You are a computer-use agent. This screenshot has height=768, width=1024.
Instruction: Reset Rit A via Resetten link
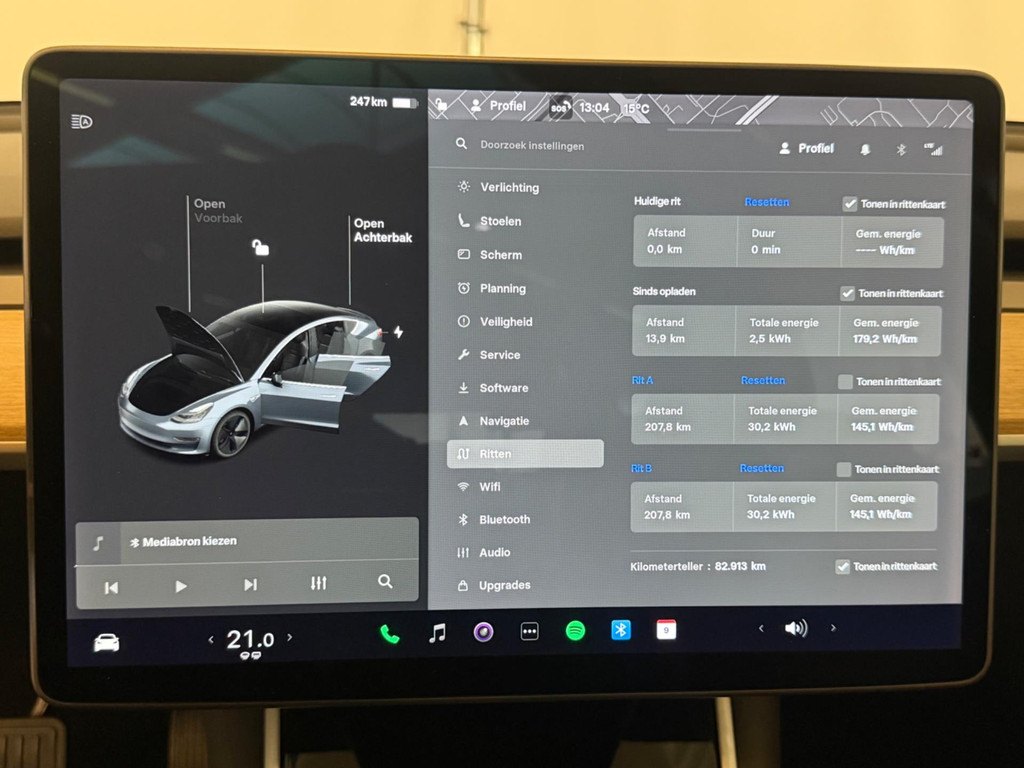point(763,380)
